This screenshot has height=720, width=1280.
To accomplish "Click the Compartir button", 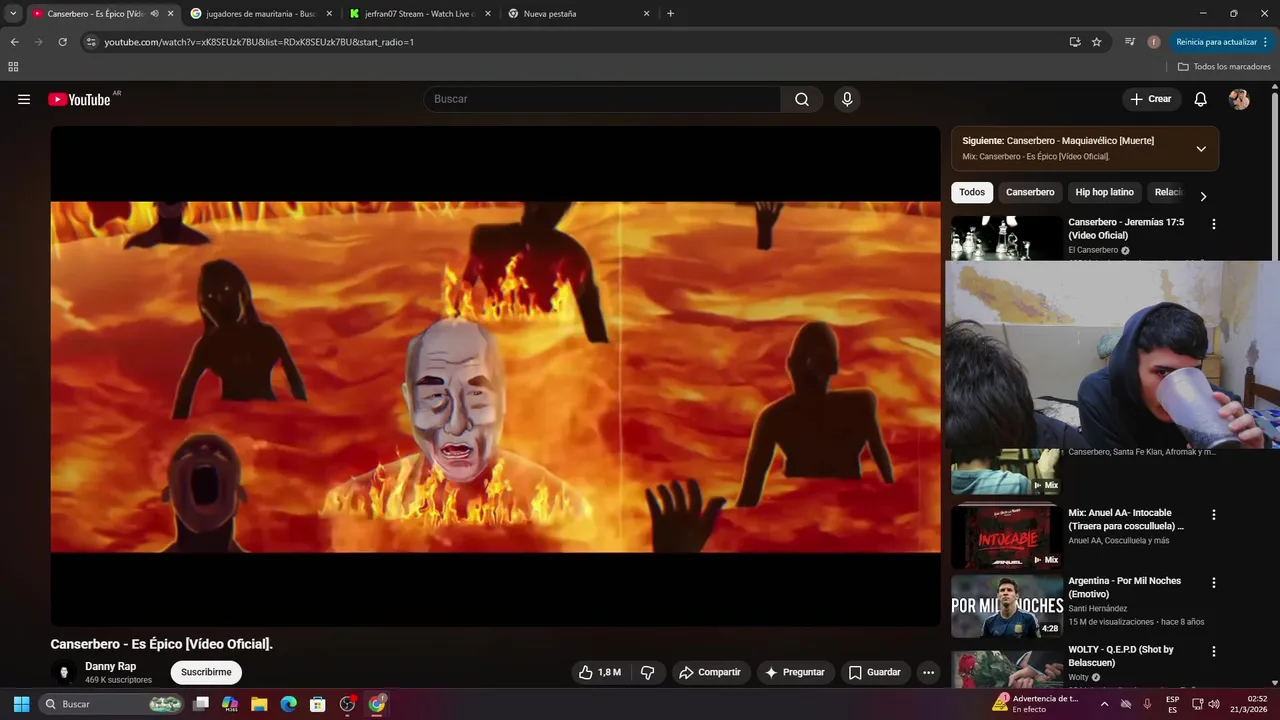I will pyautogui.click(x=710, y=672).
